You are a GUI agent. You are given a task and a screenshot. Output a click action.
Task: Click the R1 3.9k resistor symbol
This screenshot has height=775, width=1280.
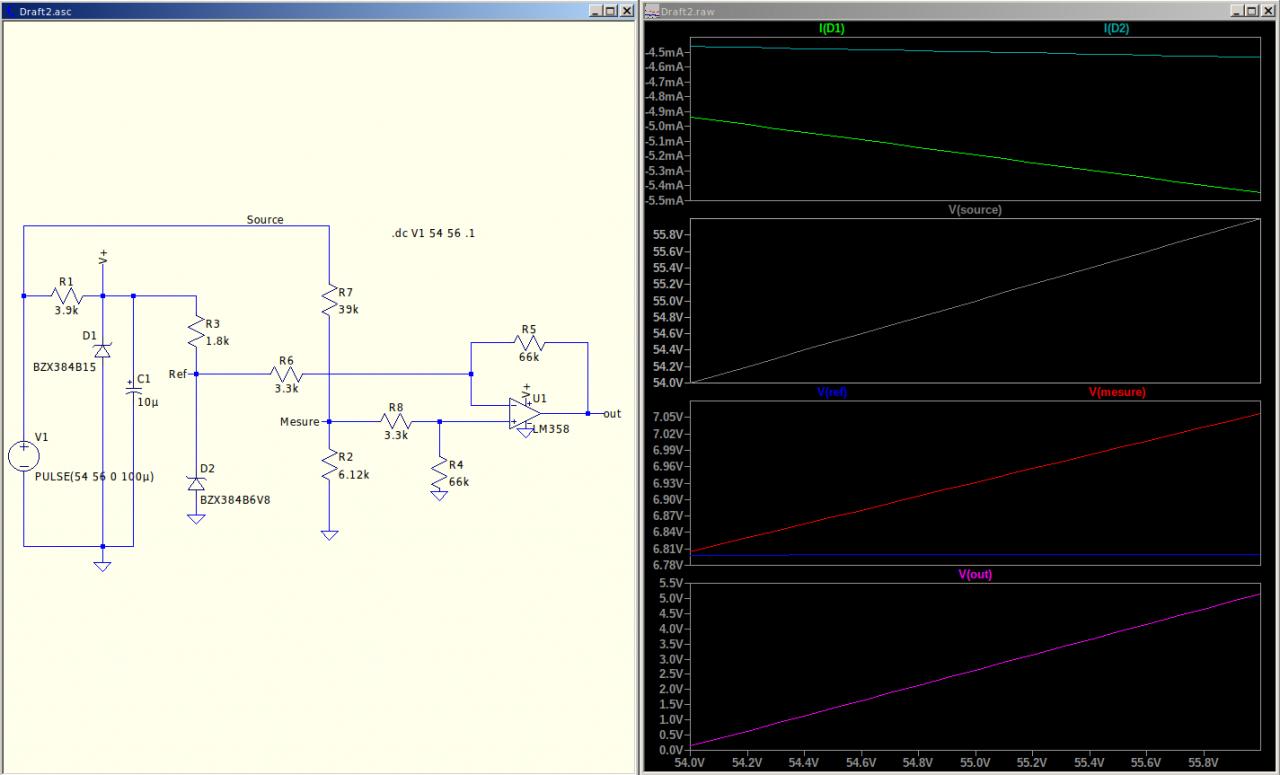66,296
